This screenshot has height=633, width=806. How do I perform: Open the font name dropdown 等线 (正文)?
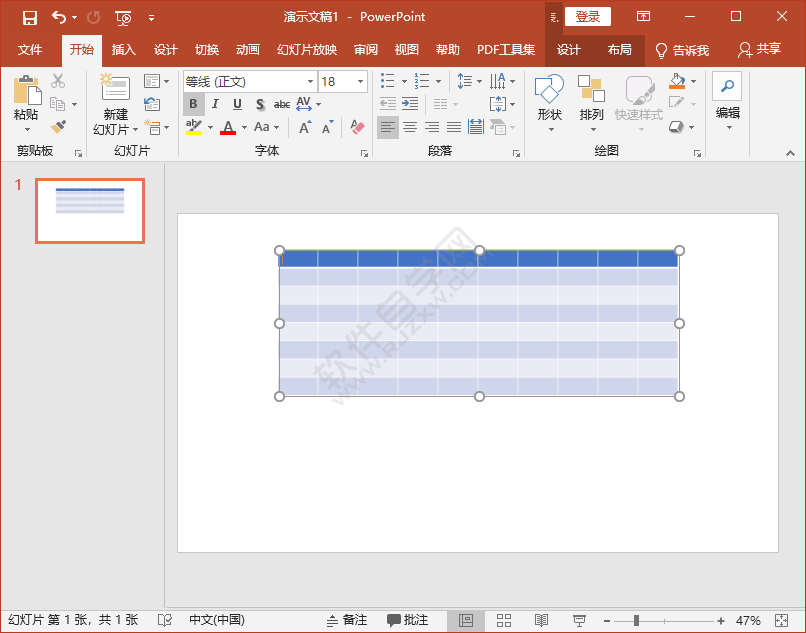(x=310, y=82)
